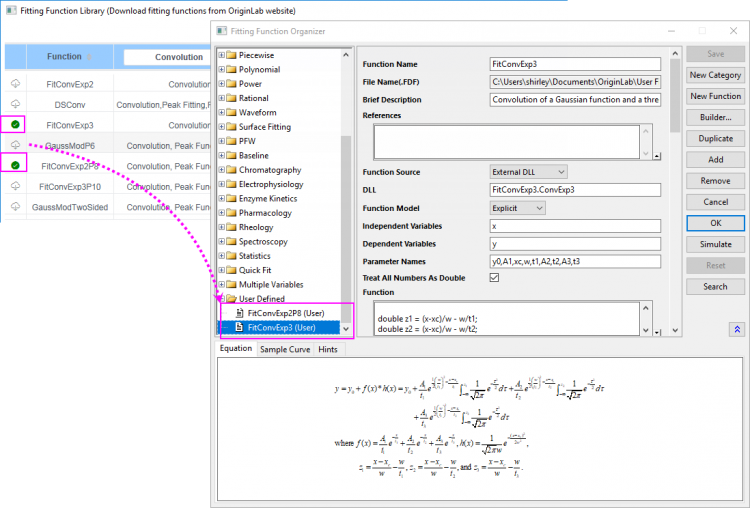This screenshot has width=750, height=510.
Task: Click the category tree vertical scrollbar
Action: point(346,192)
